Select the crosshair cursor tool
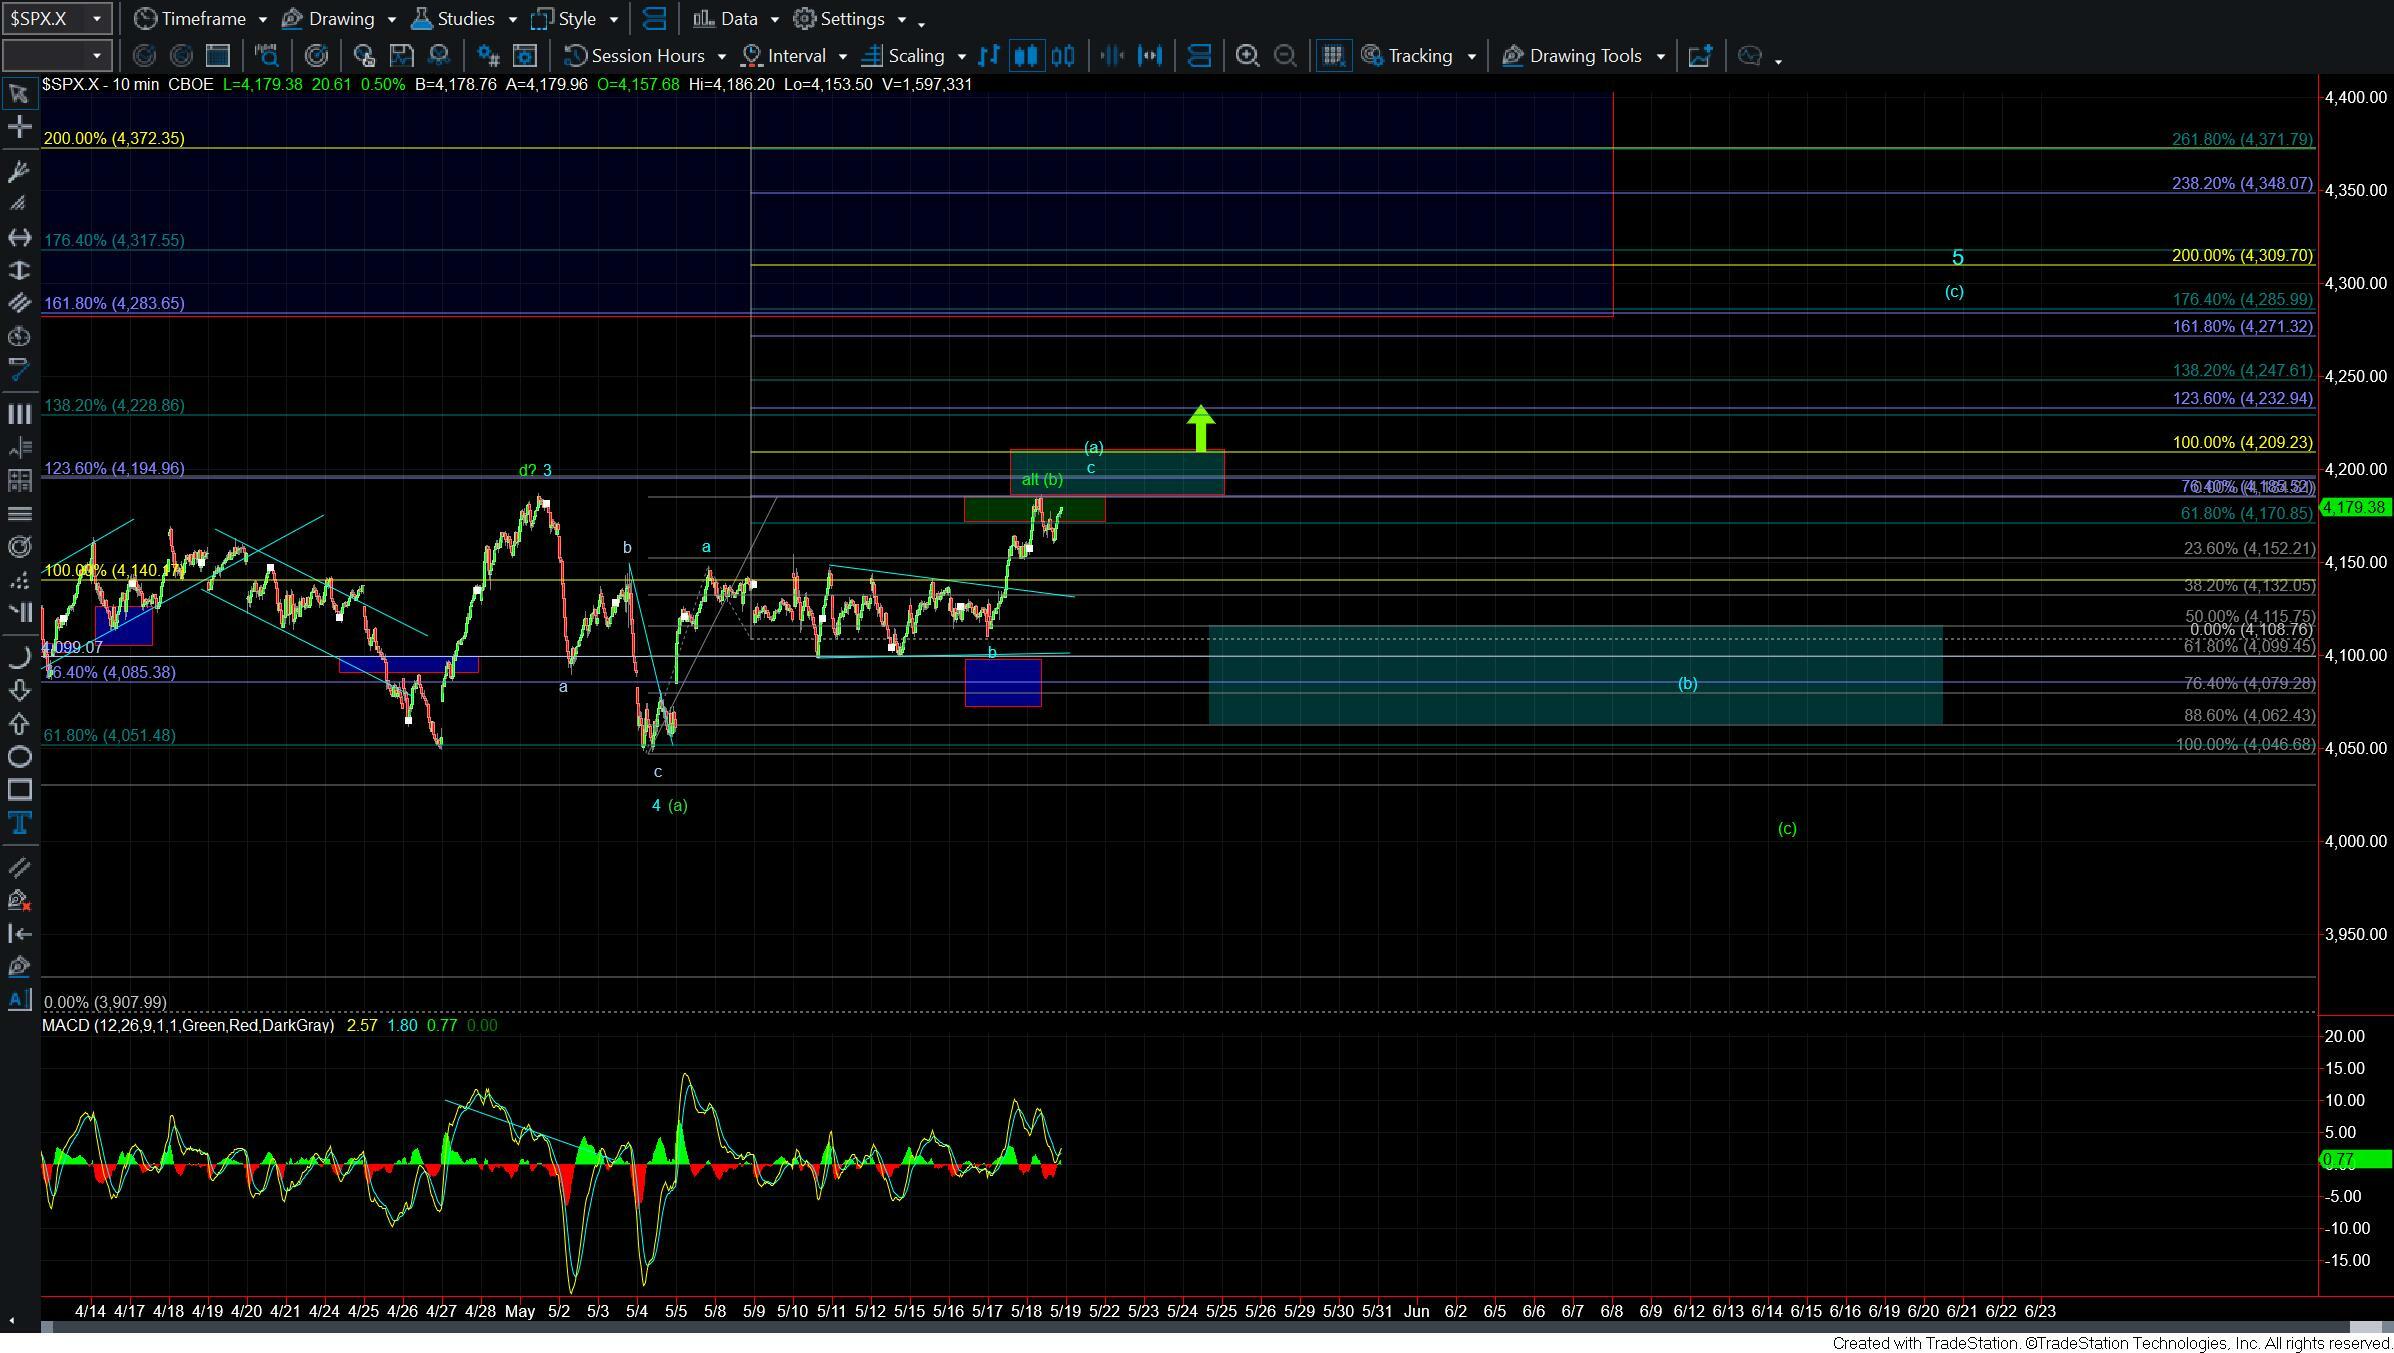This screenshot has height=1353, width=2394. coord(18,127)
